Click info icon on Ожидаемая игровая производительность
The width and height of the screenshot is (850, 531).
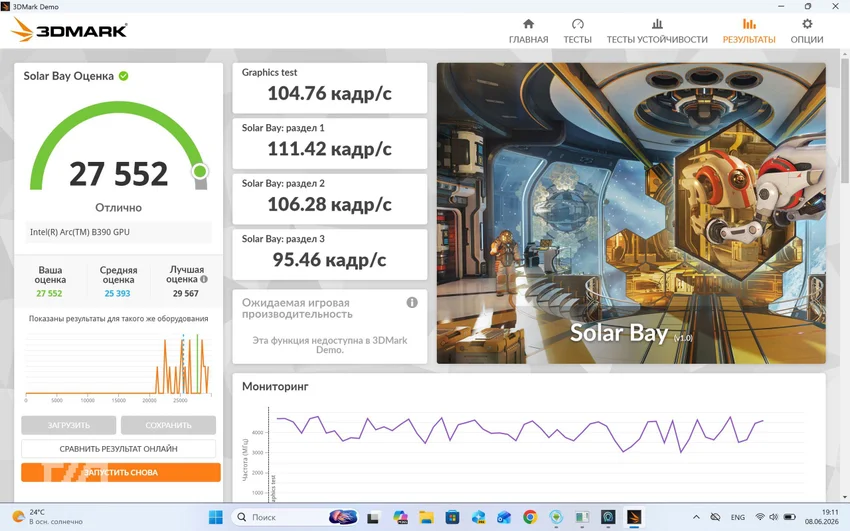pos(412,302)
